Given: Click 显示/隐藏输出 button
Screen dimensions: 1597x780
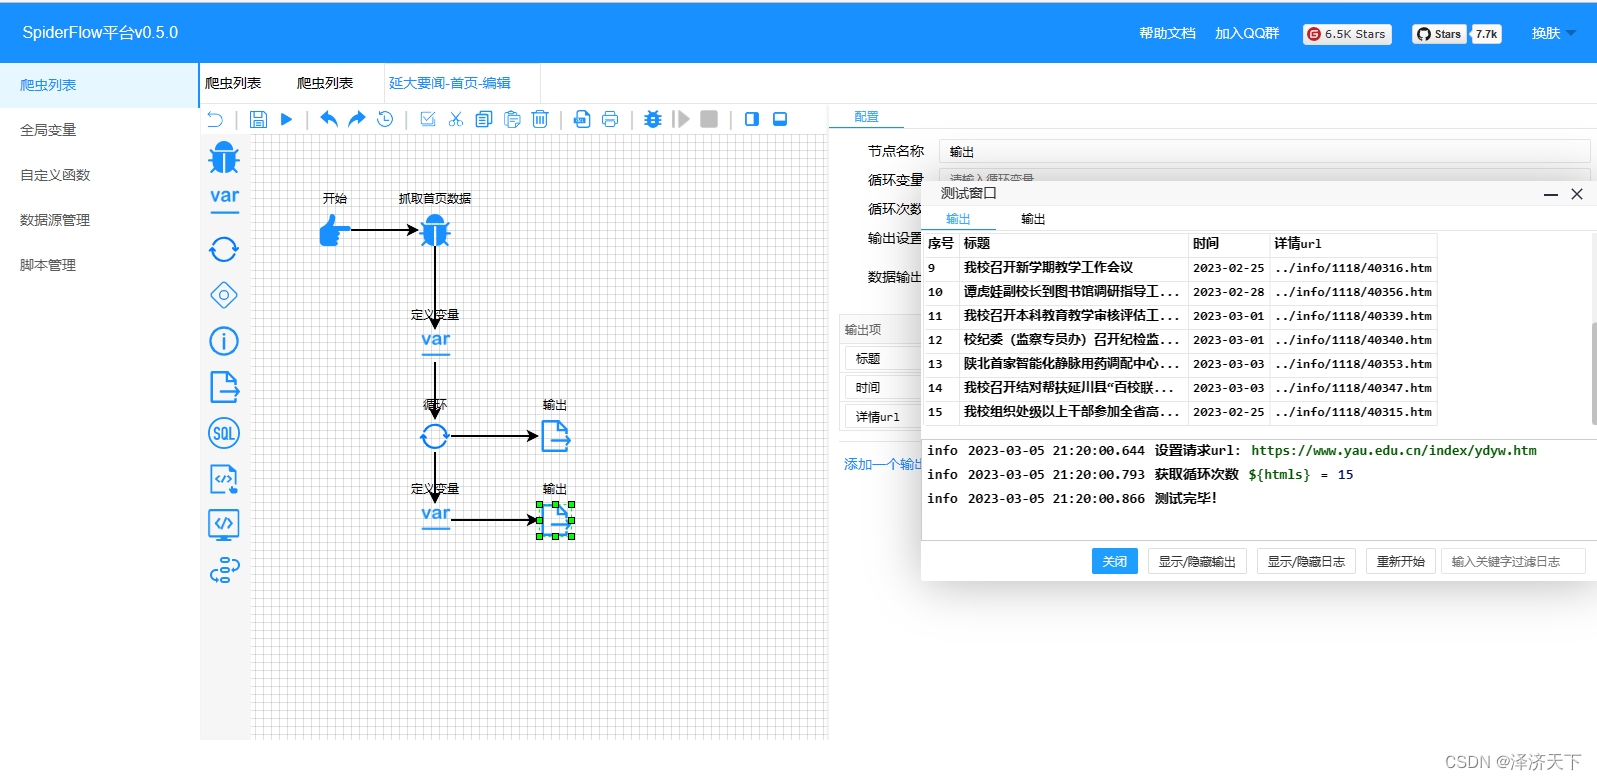Looking at the screenshot, I should pyautogui.click(x=1197, y=561).
